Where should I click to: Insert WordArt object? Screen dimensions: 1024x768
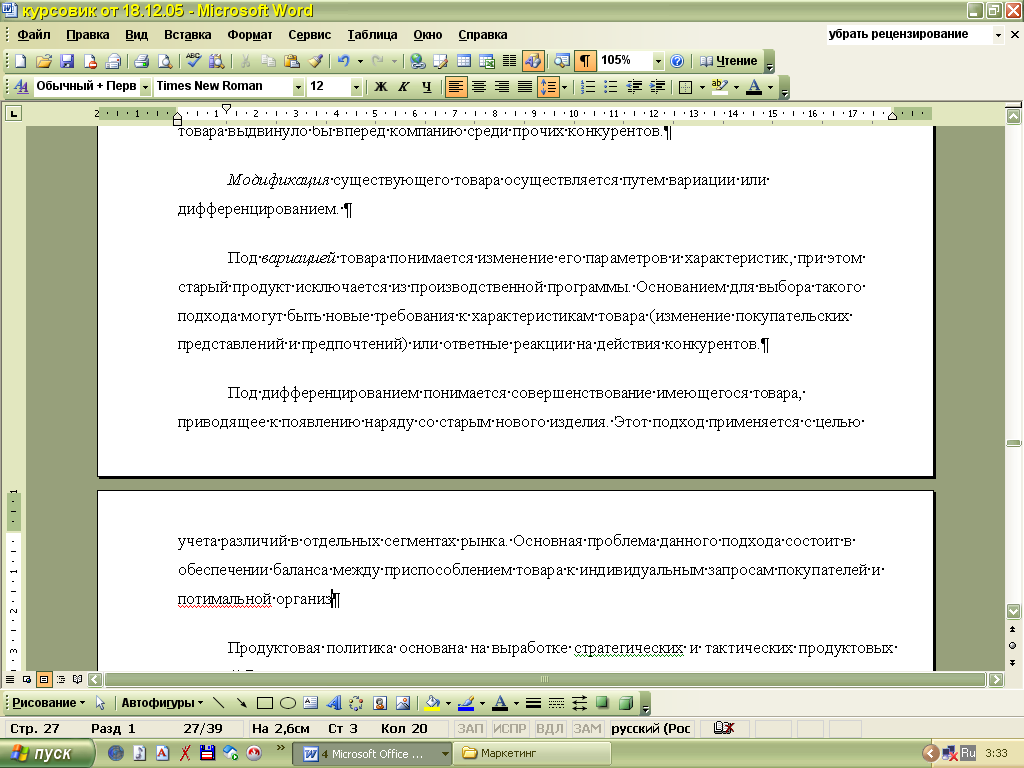tap(334, 703)
